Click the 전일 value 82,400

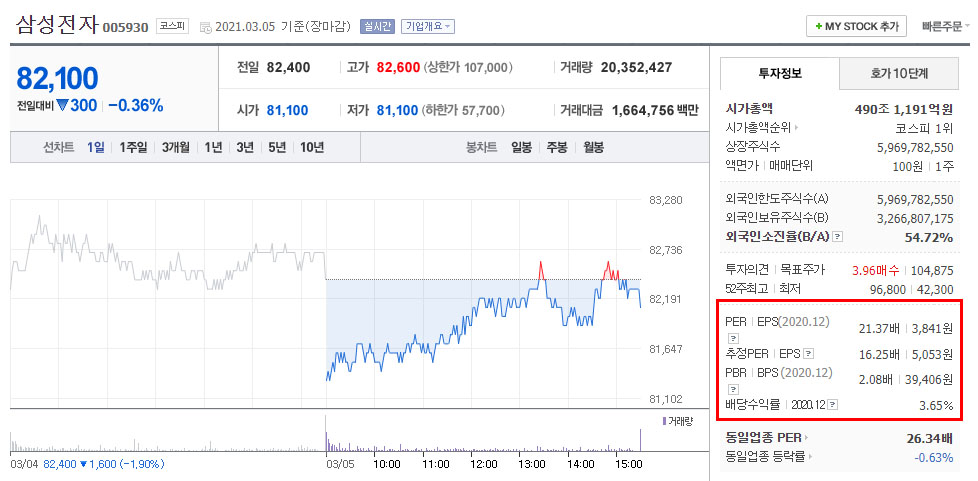tap(288, 67)
